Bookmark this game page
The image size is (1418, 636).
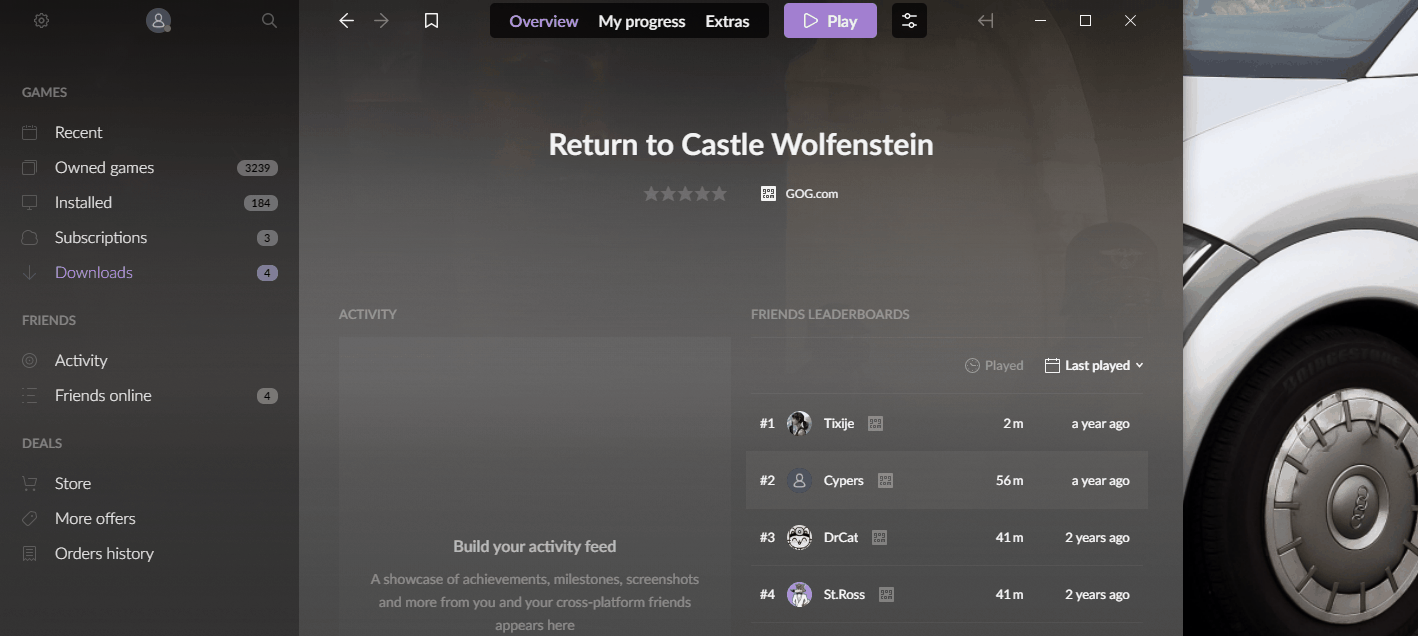point(431,21)
